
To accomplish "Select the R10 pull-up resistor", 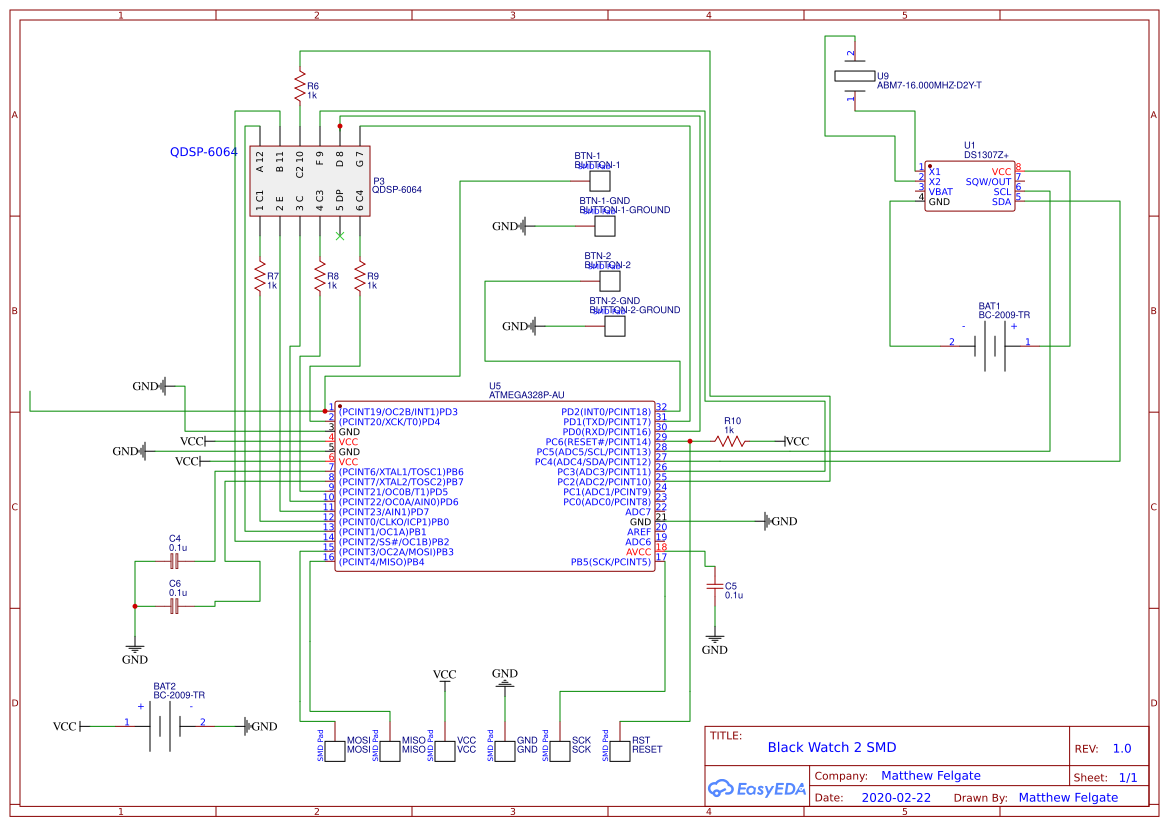I will point(730,441).
